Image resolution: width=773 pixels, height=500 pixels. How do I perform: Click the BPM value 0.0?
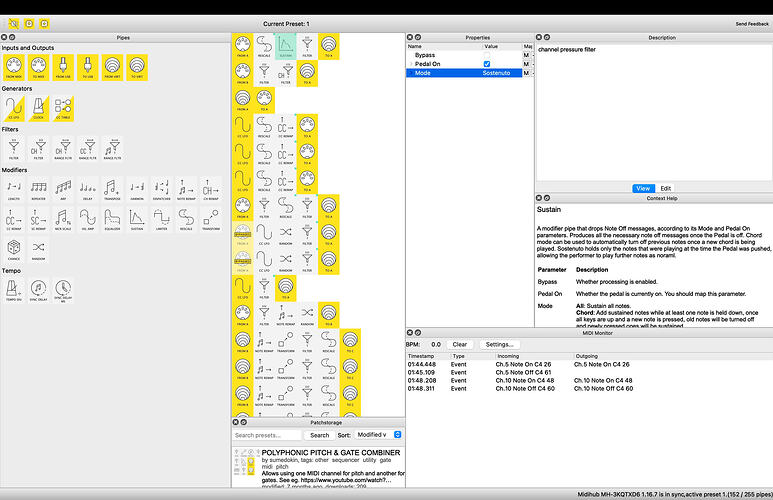(x=436, y=345)
